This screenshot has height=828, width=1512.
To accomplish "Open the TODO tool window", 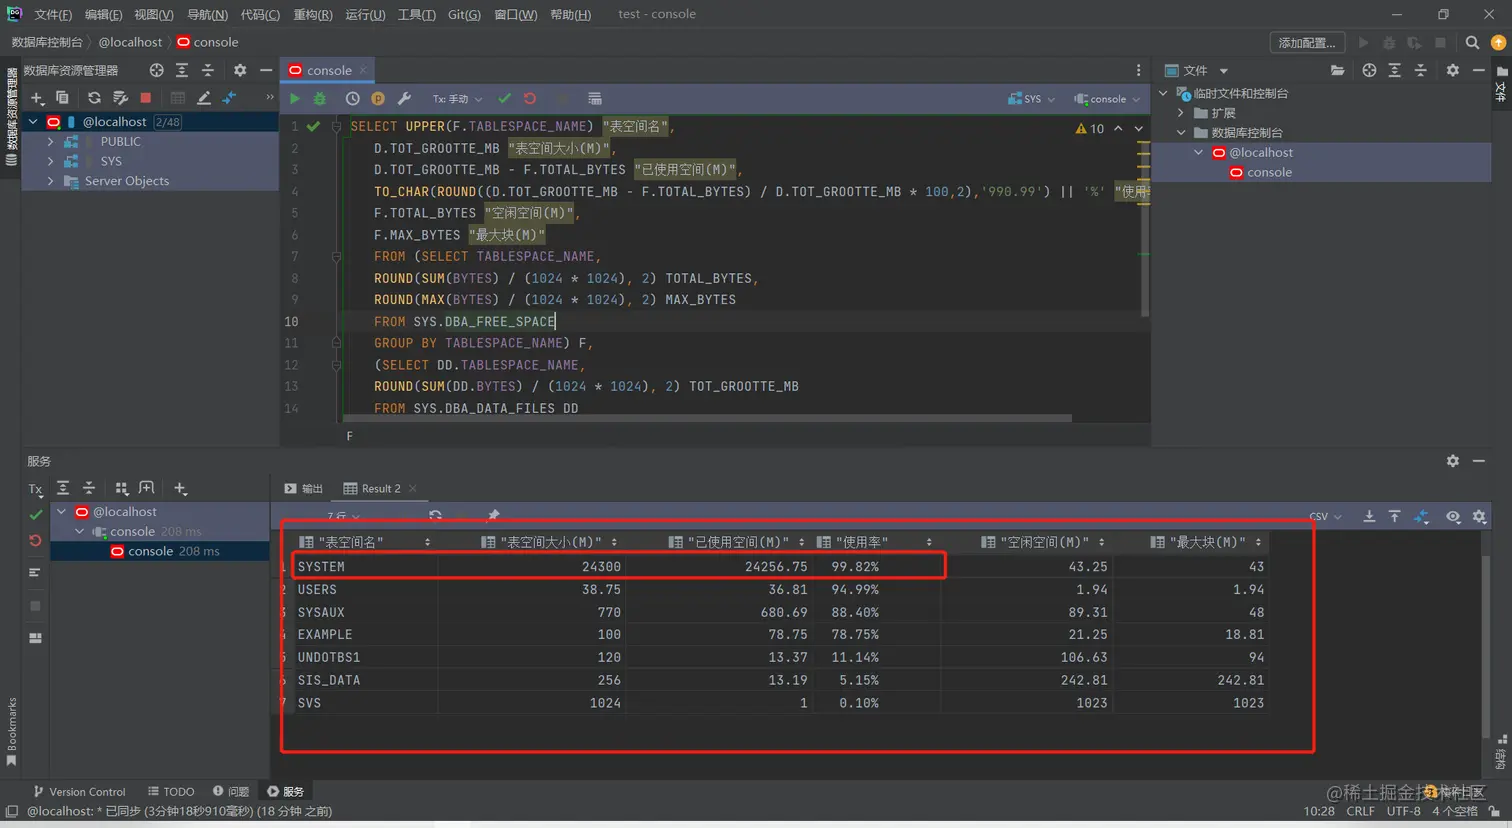I will tap(171, 791).
